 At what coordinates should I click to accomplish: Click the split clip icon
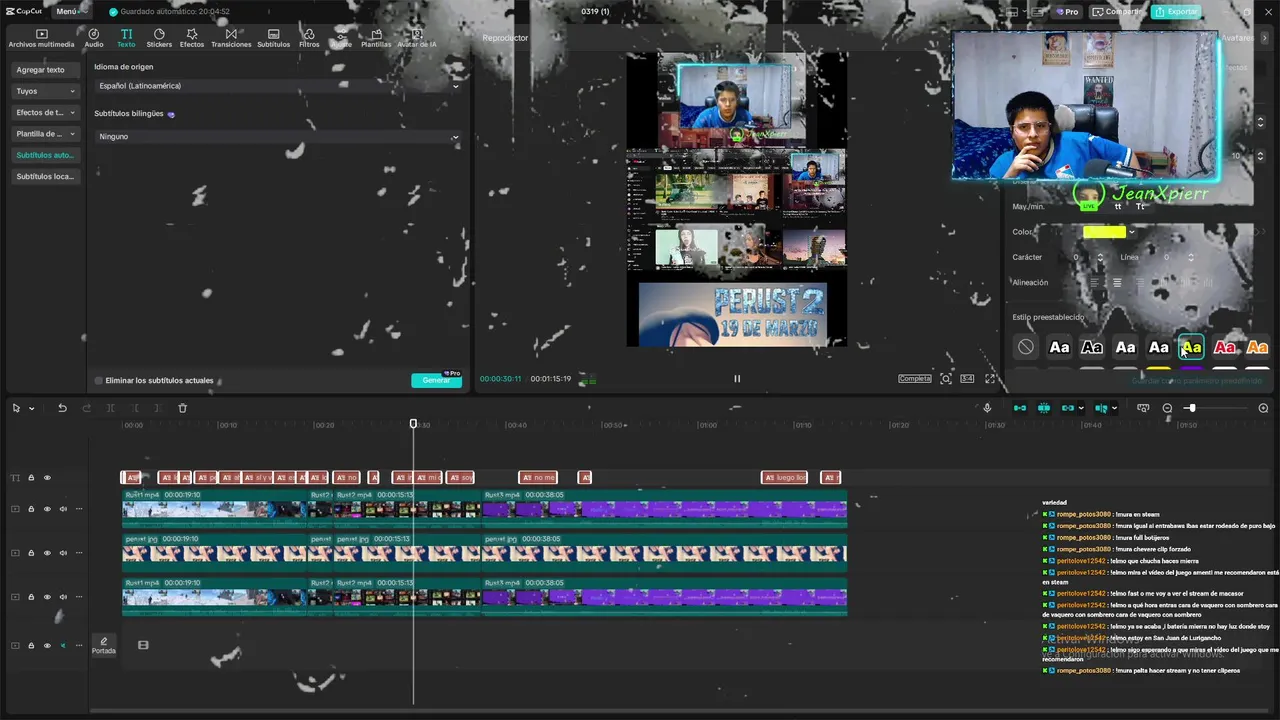[110, 408]
